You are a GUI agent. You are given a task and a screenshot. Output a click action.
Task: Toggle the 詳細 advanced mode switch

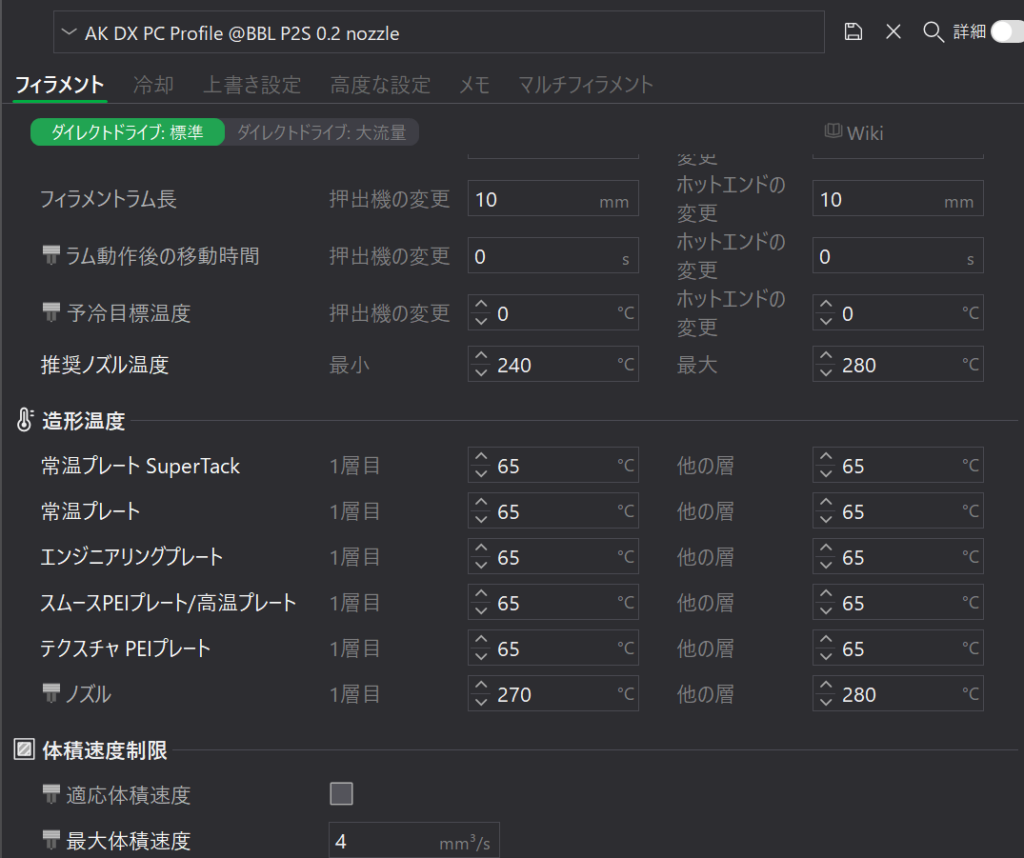(1005, 32)
